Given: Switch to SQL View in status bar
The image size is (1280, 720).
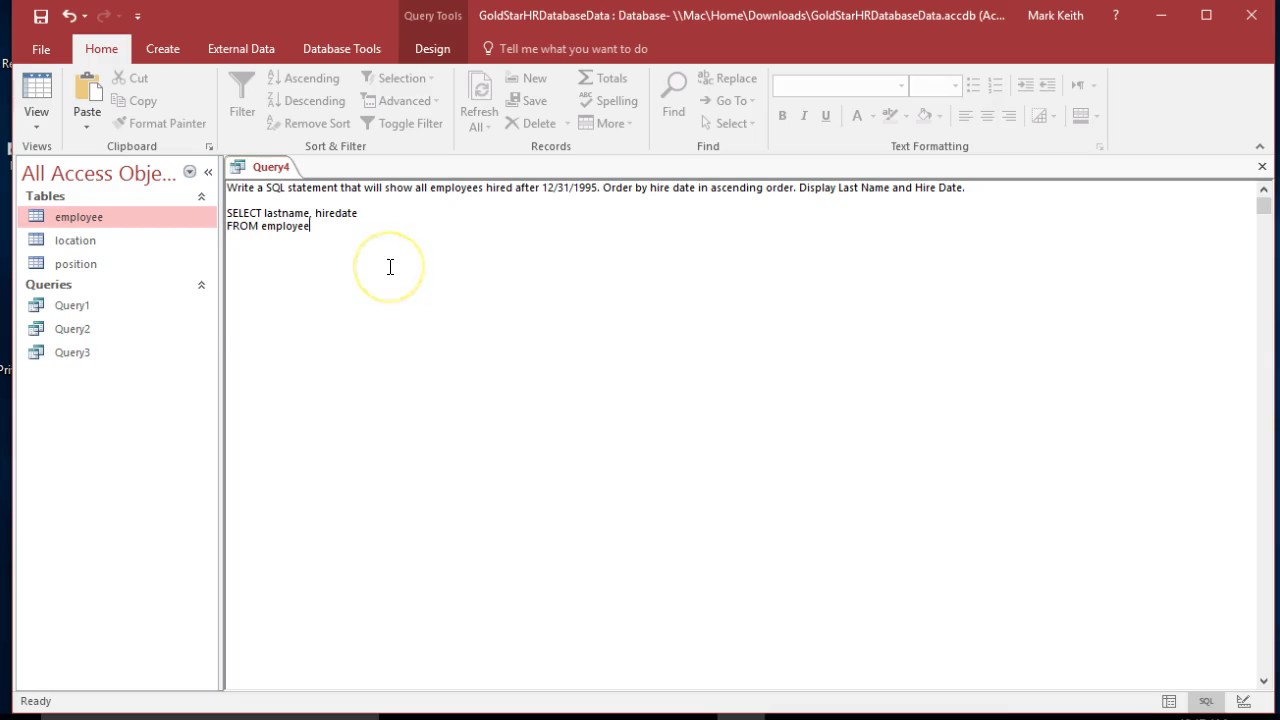Looking at the screenshot, I should point(1206,702).
